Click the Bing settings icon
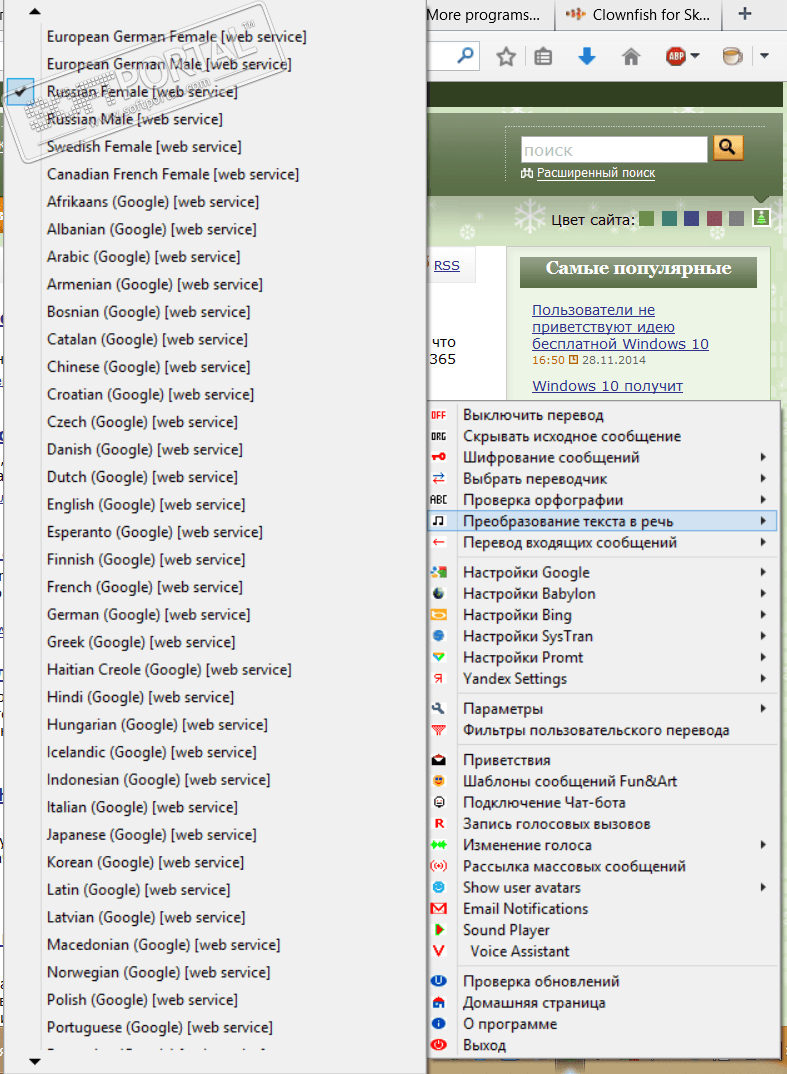 [x=438, y=615]
